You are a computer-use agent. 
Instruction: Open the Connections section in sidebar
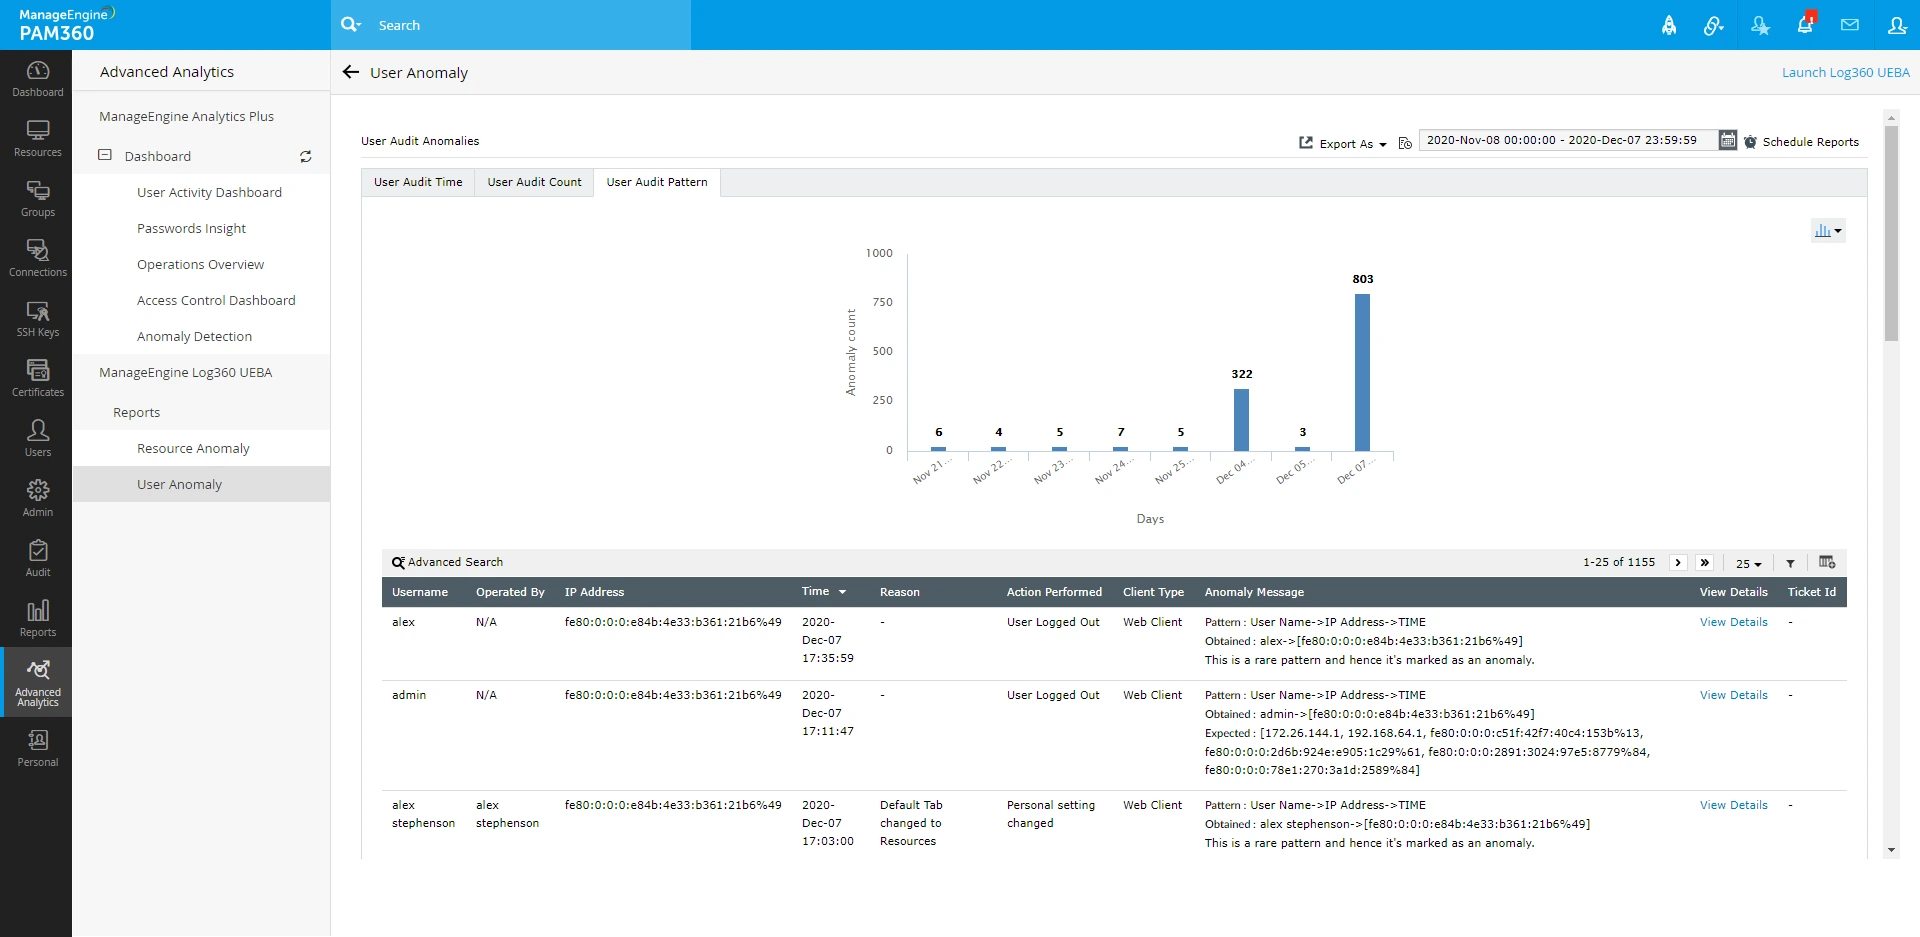point(37,258)
